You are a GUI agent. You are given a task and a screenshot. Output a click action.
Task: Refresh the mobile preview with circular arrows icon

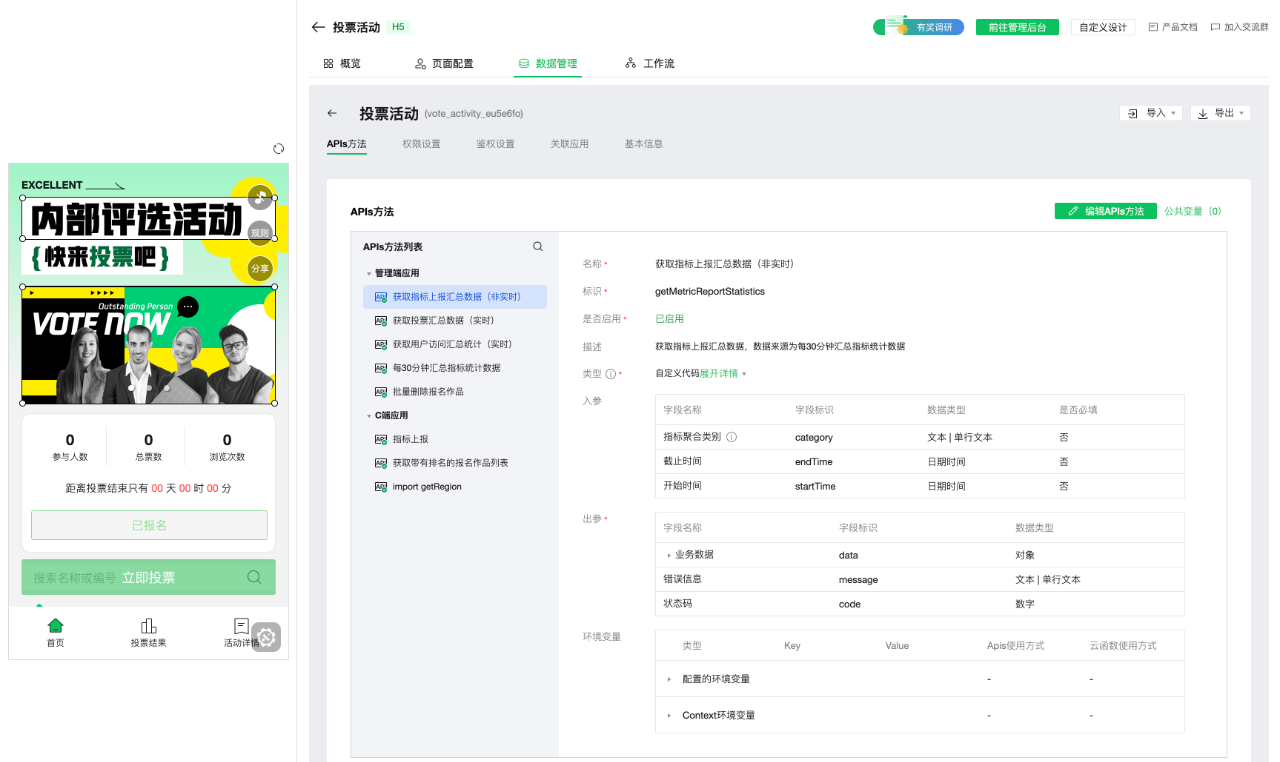pyautogui.click(x=279, y=149)
